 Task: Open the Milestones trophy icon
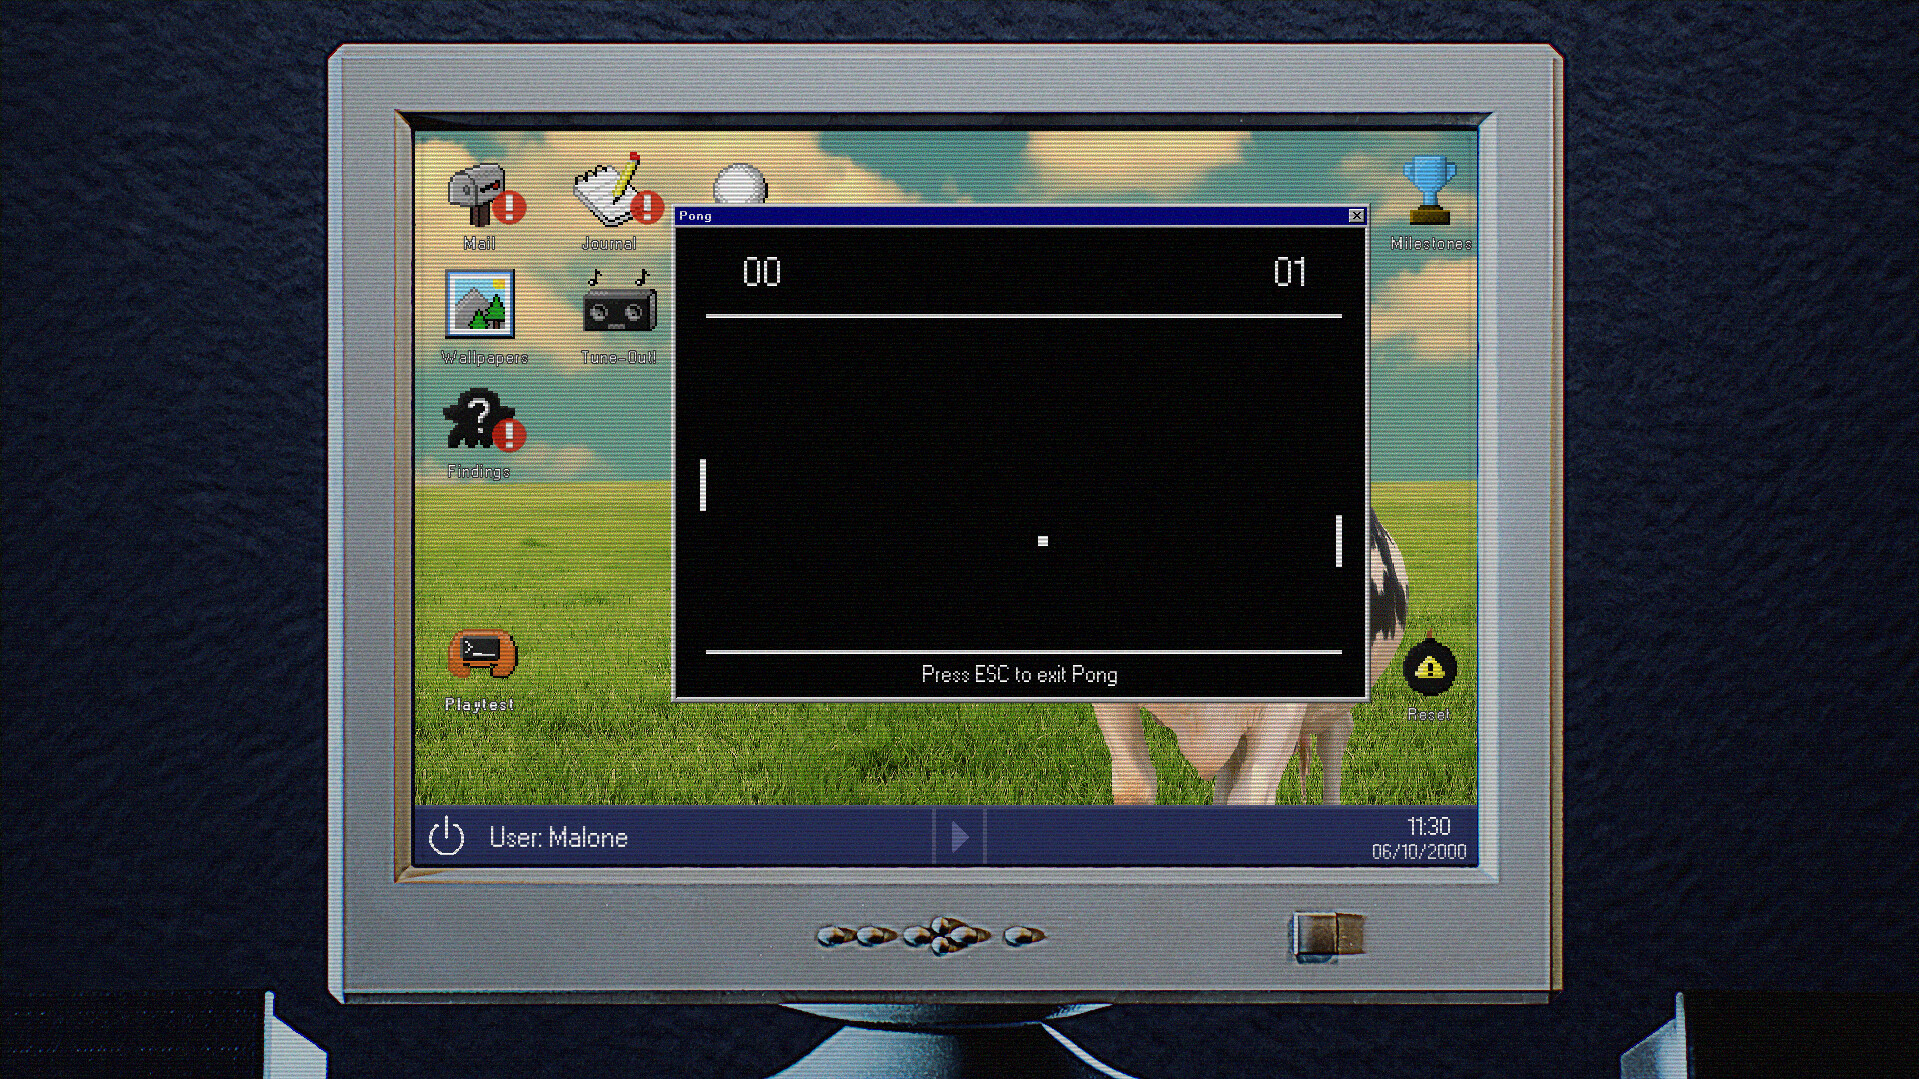1429,190
